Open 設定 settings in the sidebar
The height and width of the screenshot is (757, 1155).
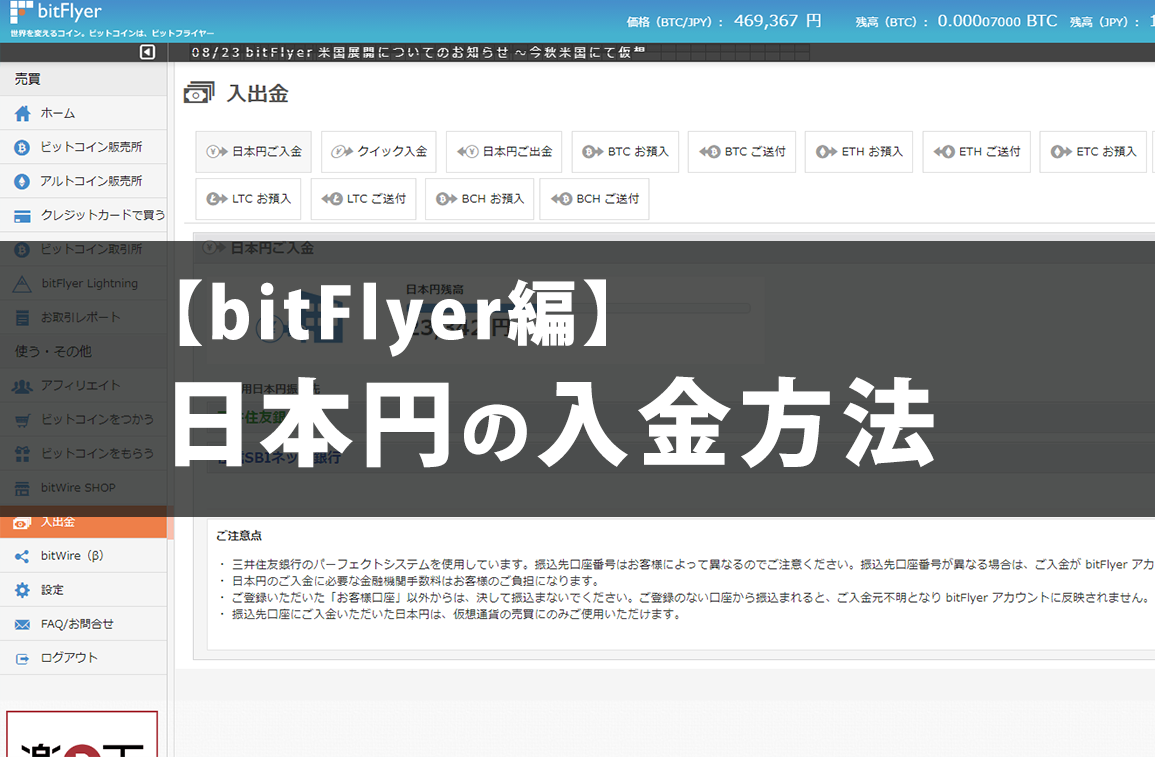[83, 590]
